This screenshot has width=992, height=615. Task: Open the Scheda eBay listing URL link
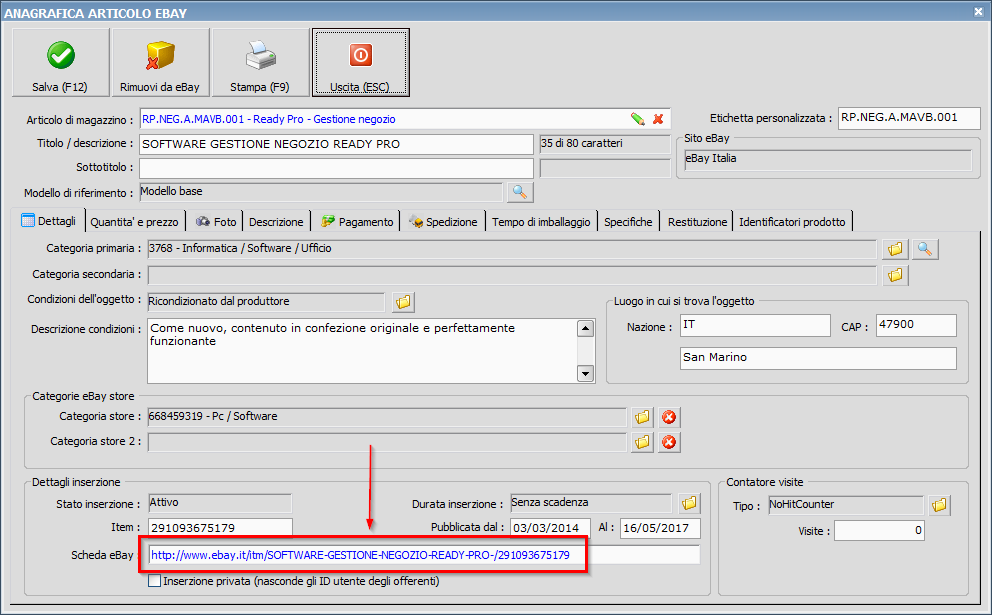[x=360, y=555]
